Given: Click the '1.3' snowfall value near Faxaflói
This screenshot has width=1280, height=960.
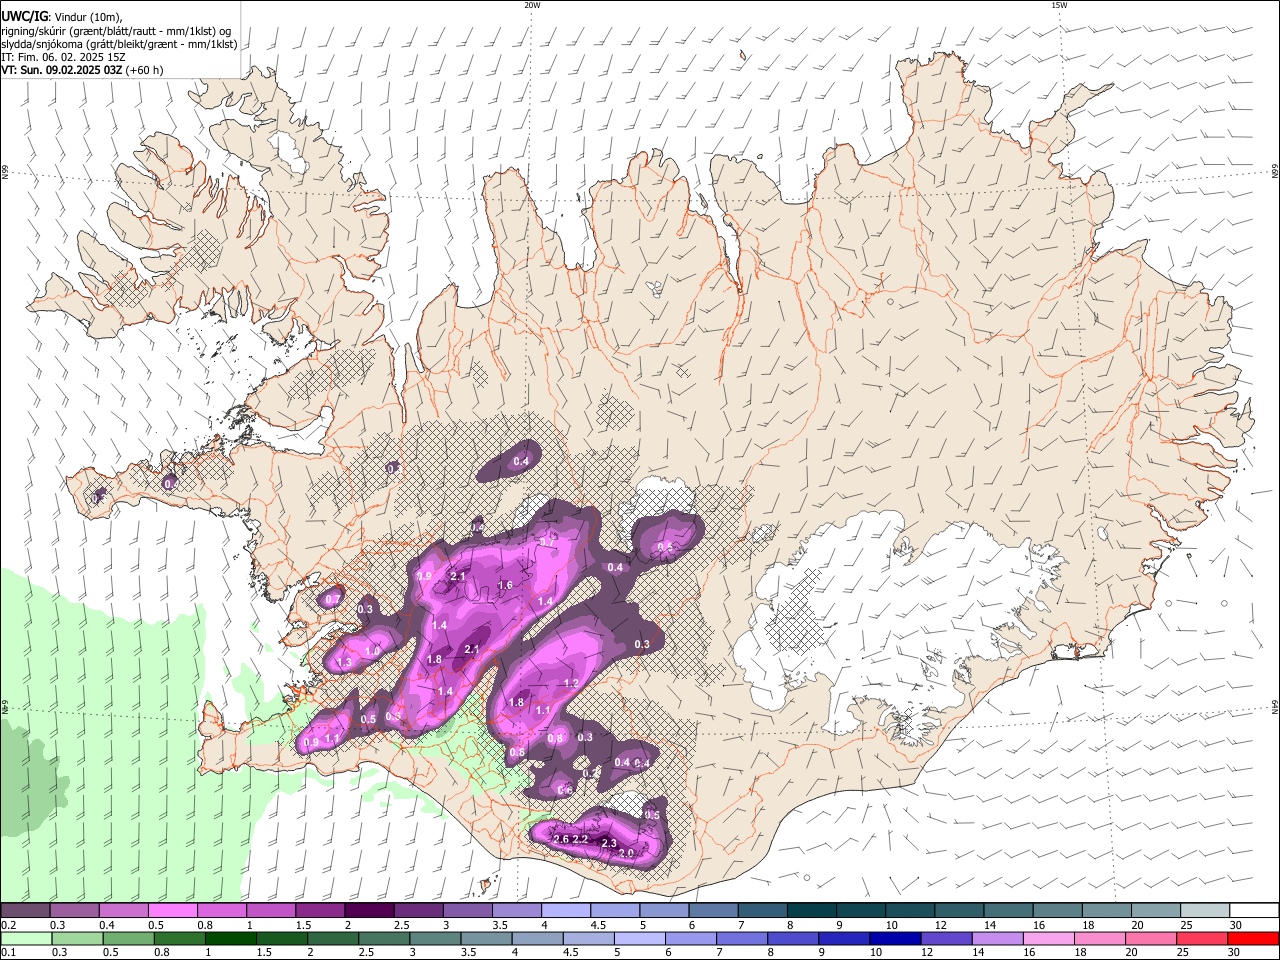Looking at the screenshot, I should coord(345,663).
